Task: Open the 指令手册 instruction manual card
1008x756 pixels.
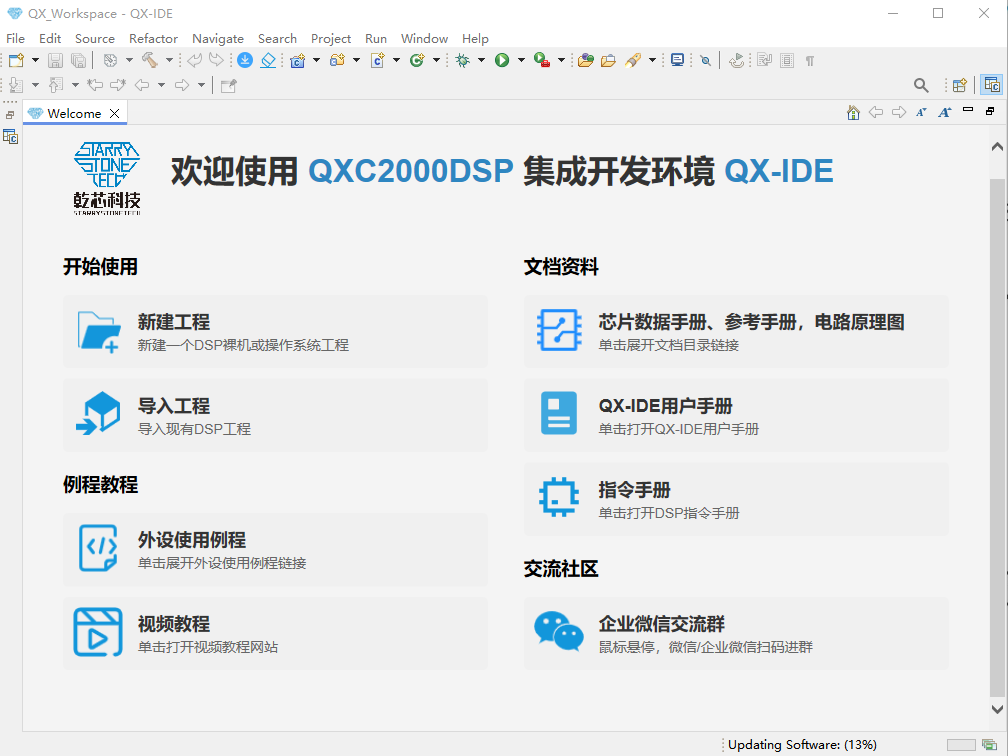Action: coord(736,499)
